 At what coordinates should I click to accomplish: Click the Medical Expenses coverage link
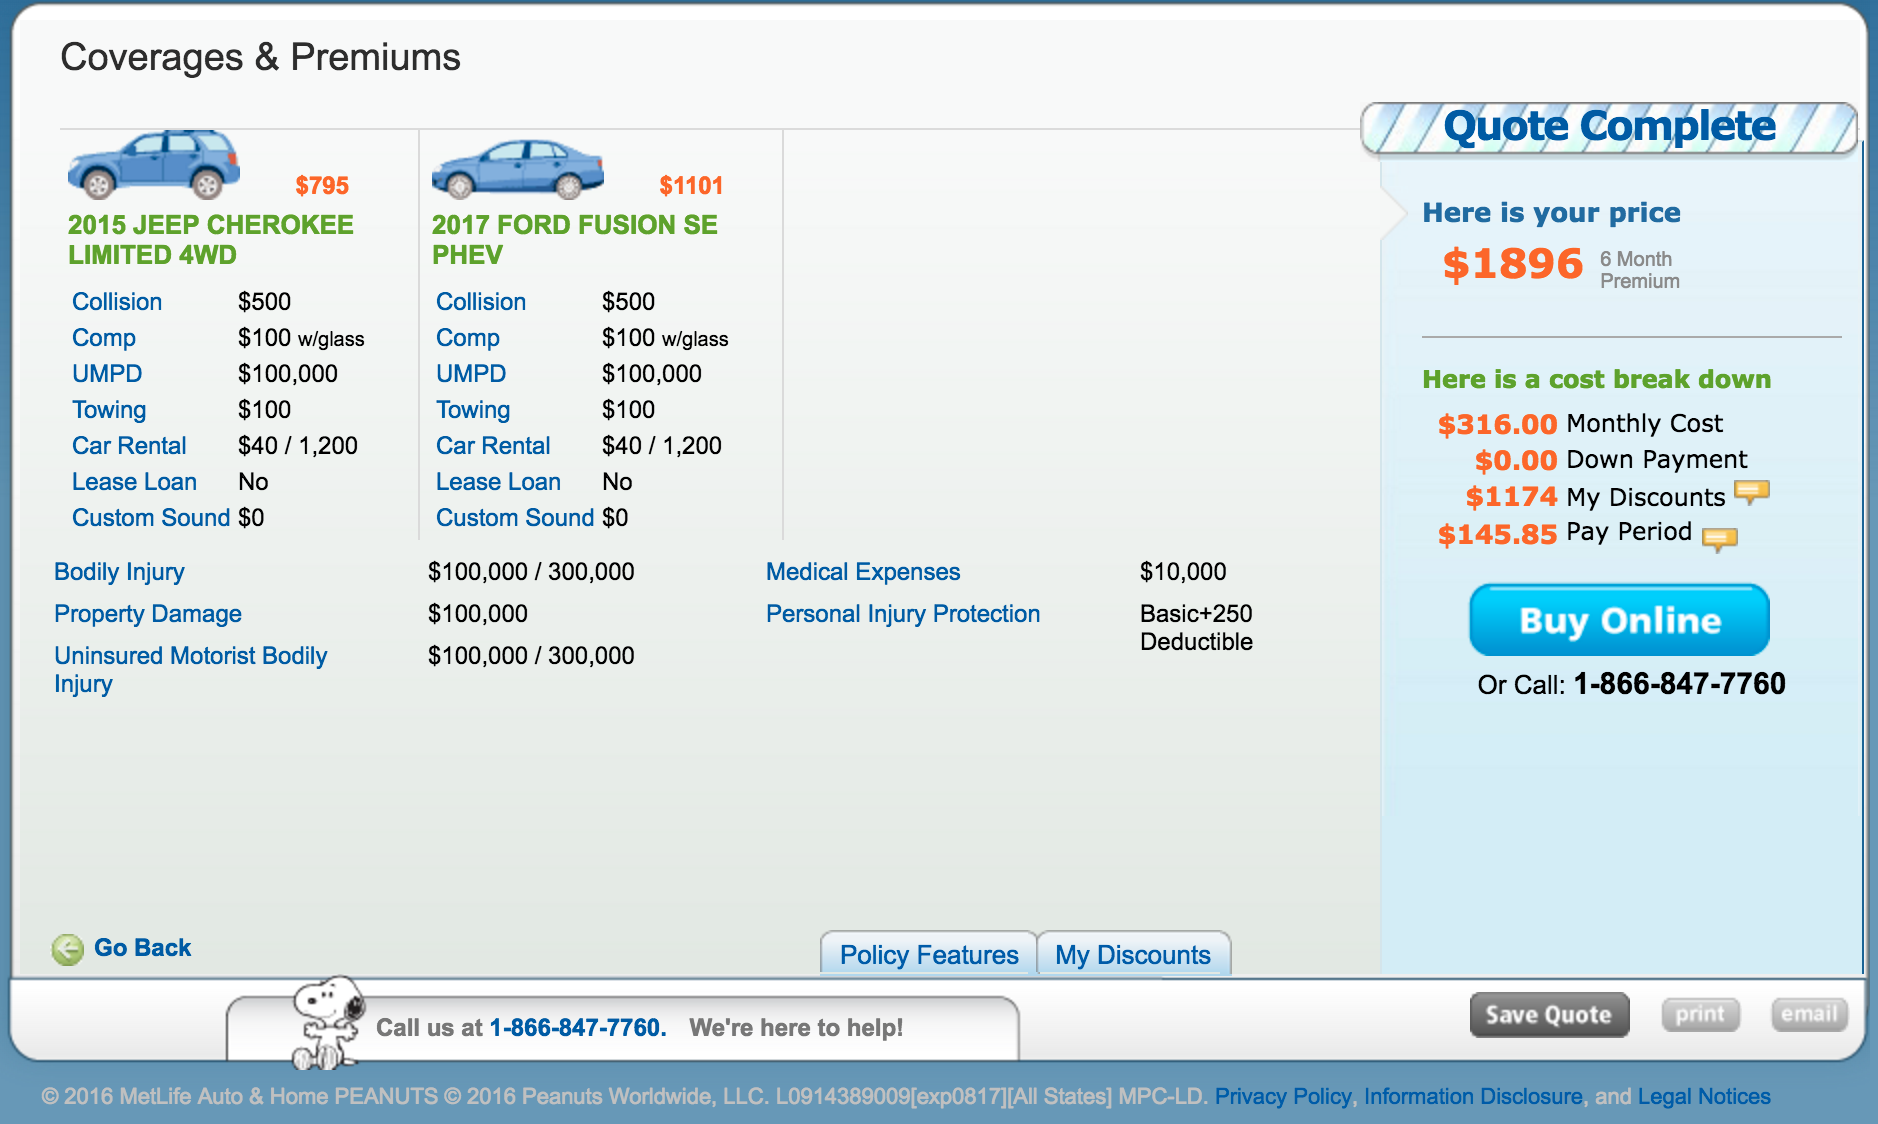863,572
